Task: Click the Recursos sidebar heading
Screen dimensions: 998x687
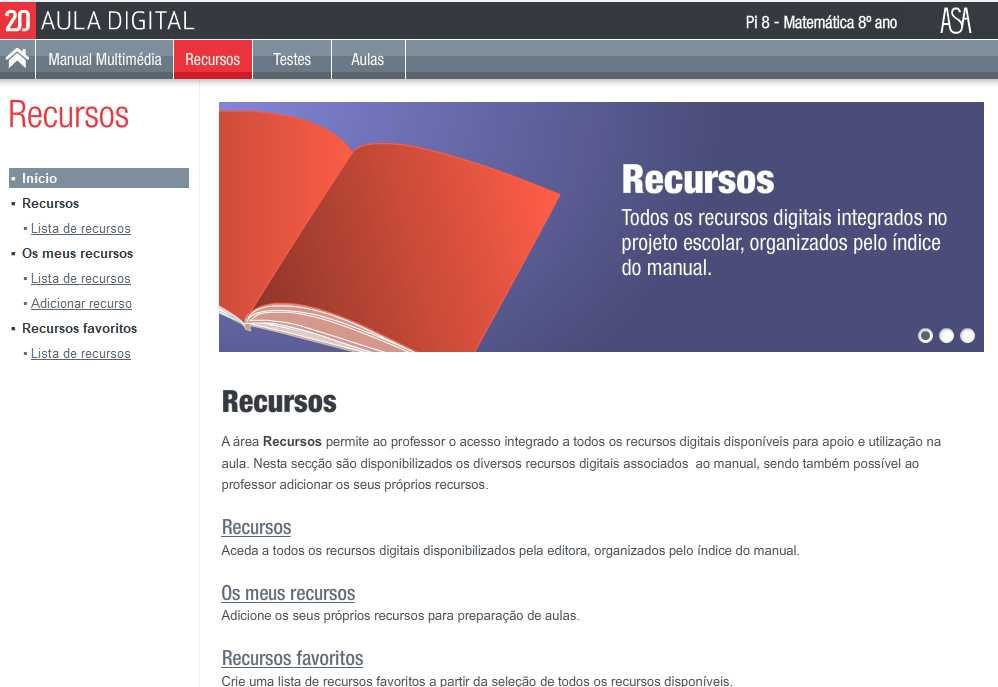Action: (x=50, y=203)
